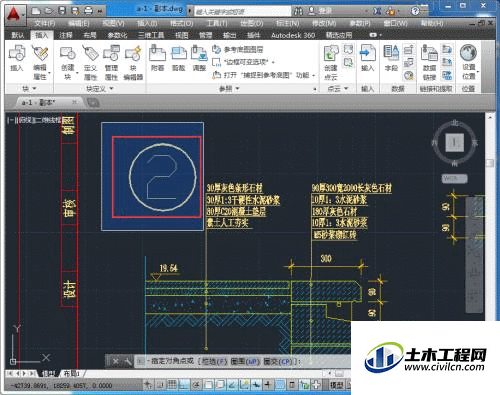Click the Define Attributes tag icon

click(x=90, y=63)
